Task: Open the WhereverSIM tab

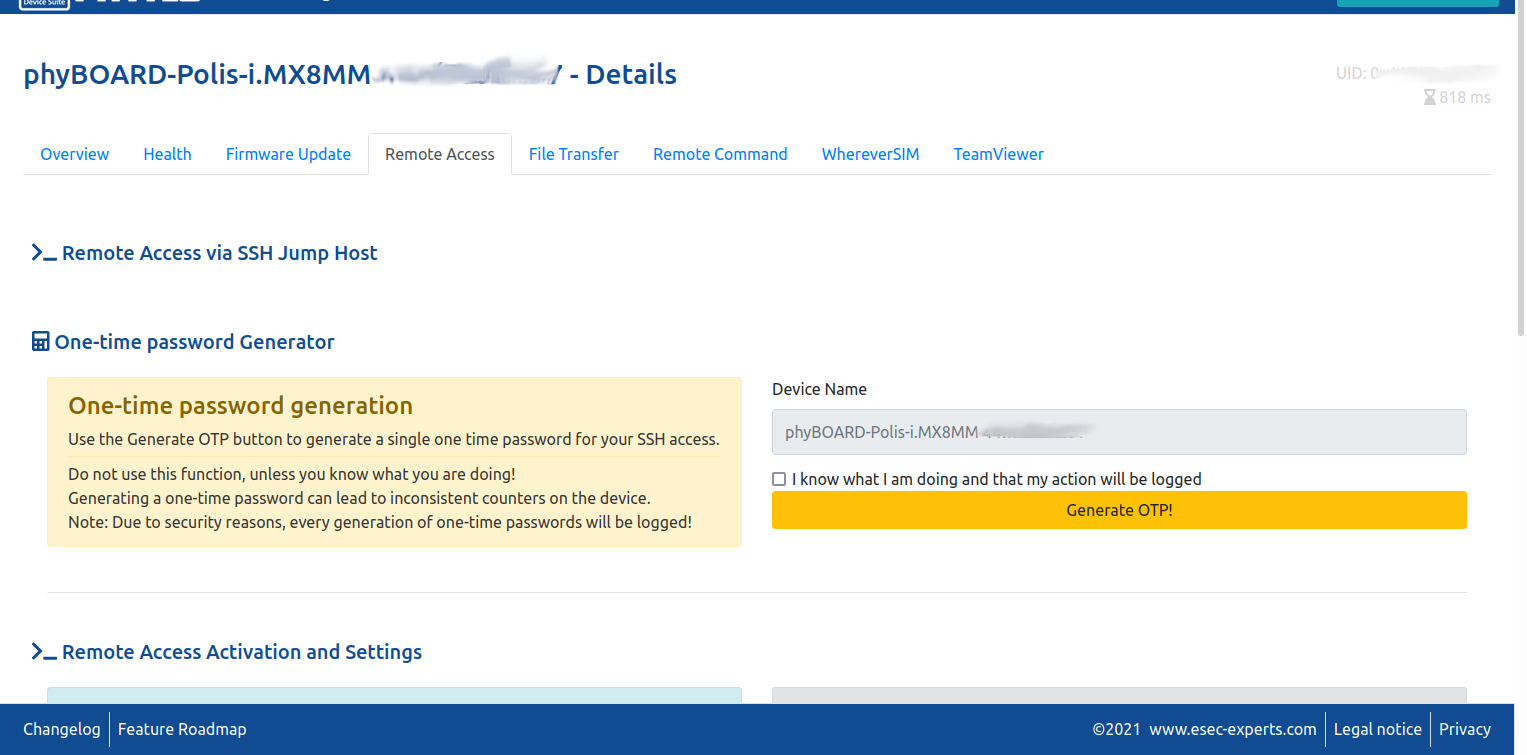Action: (x=870, y=154)
